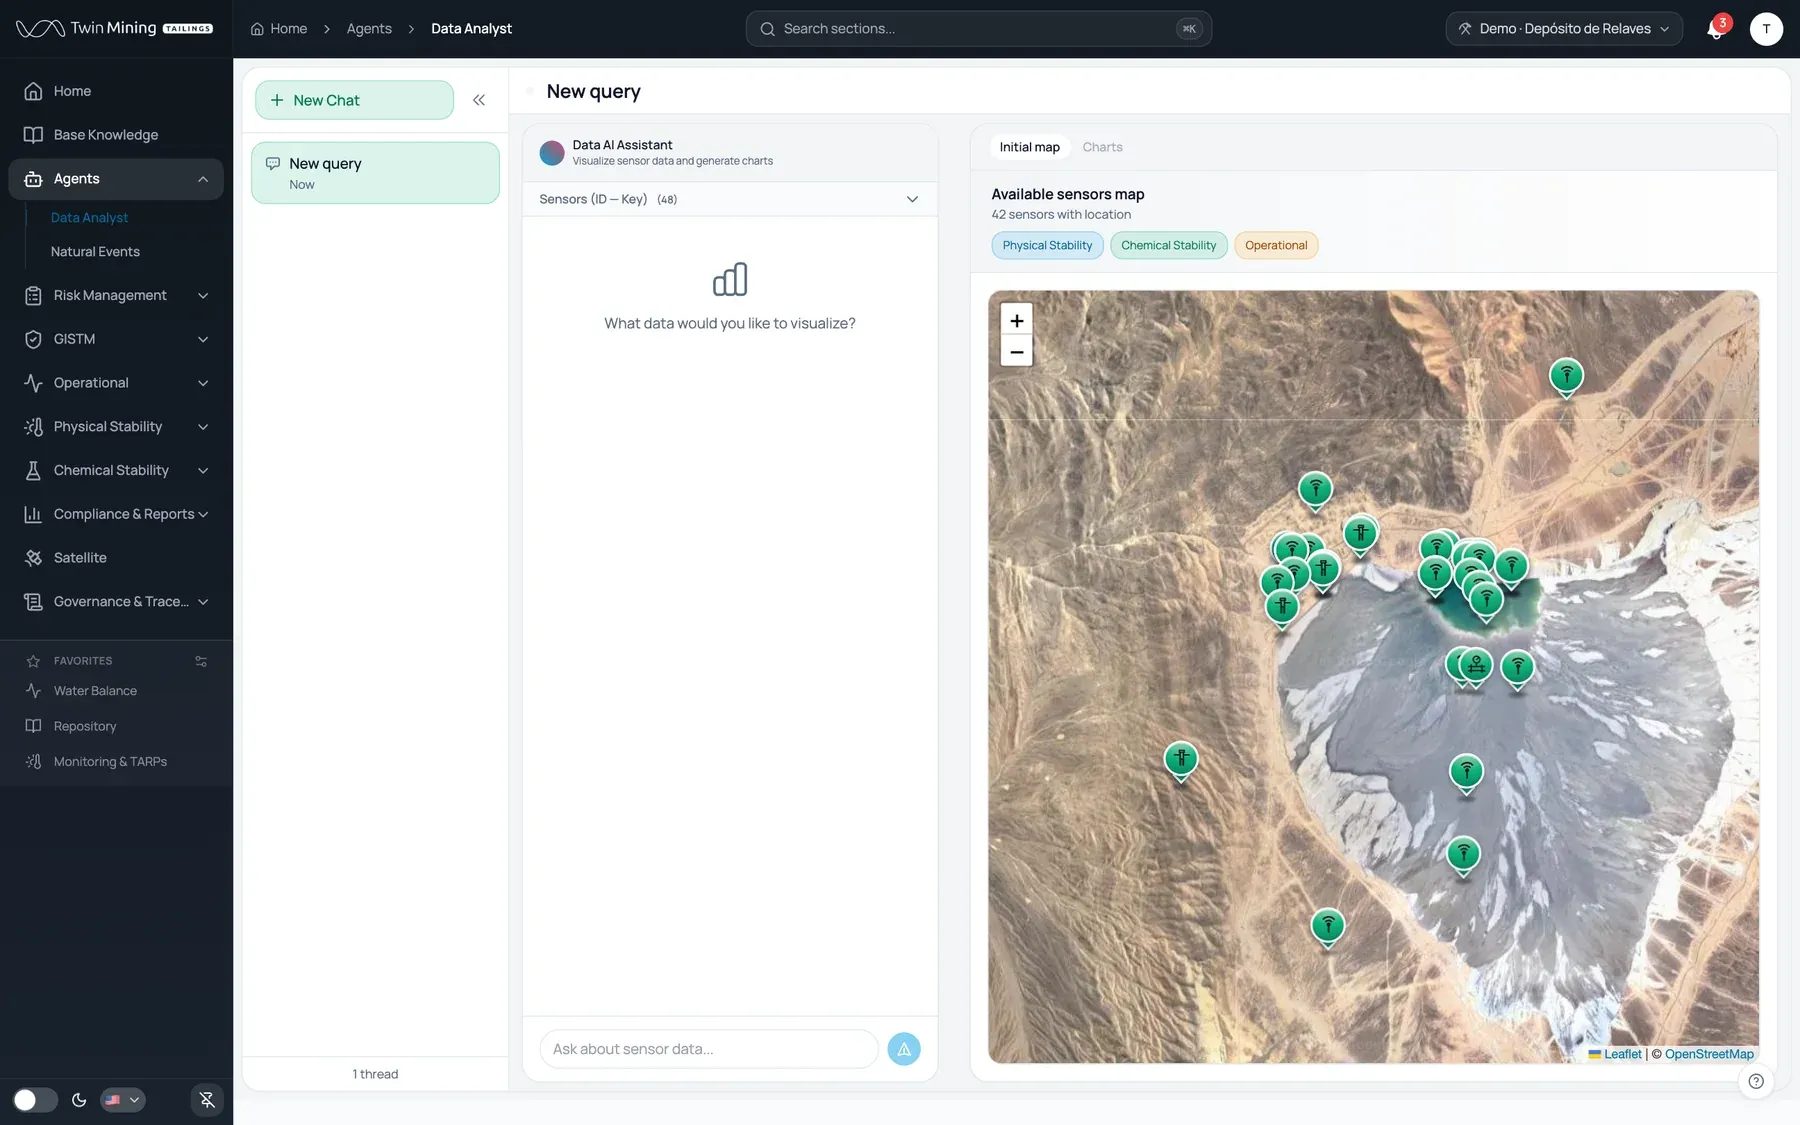Open Home in the sidebar

(116, 91)
